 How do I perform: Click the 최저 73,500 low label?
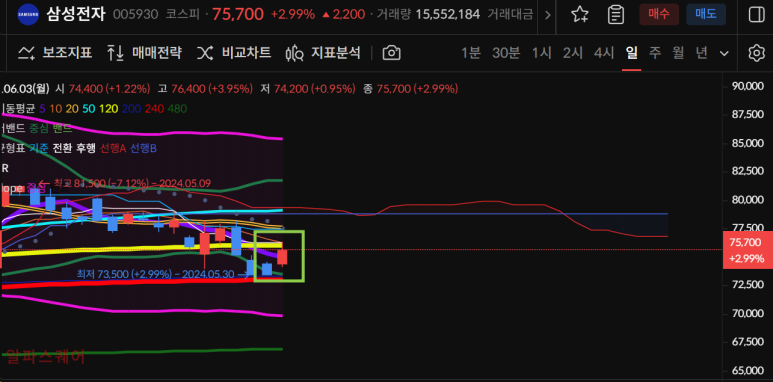point(155,274)
